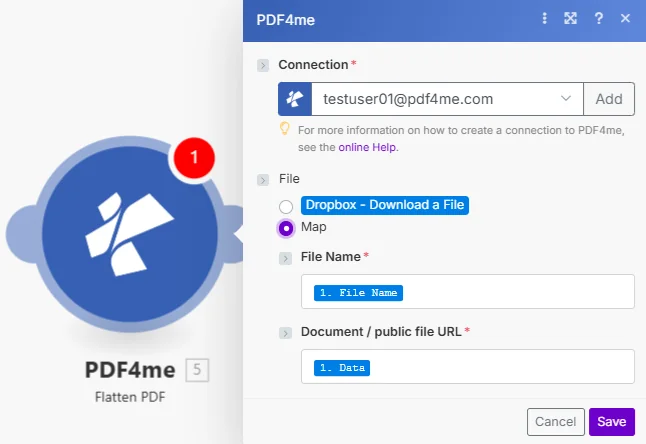Click the PDF4me module name label
Viewport: 646px width, 444px height.
tap(130, 370)
